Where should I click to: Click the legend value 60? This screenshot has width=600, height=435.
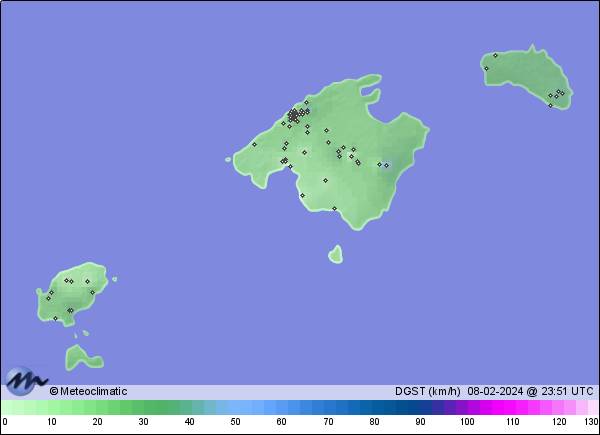[281, 422]
